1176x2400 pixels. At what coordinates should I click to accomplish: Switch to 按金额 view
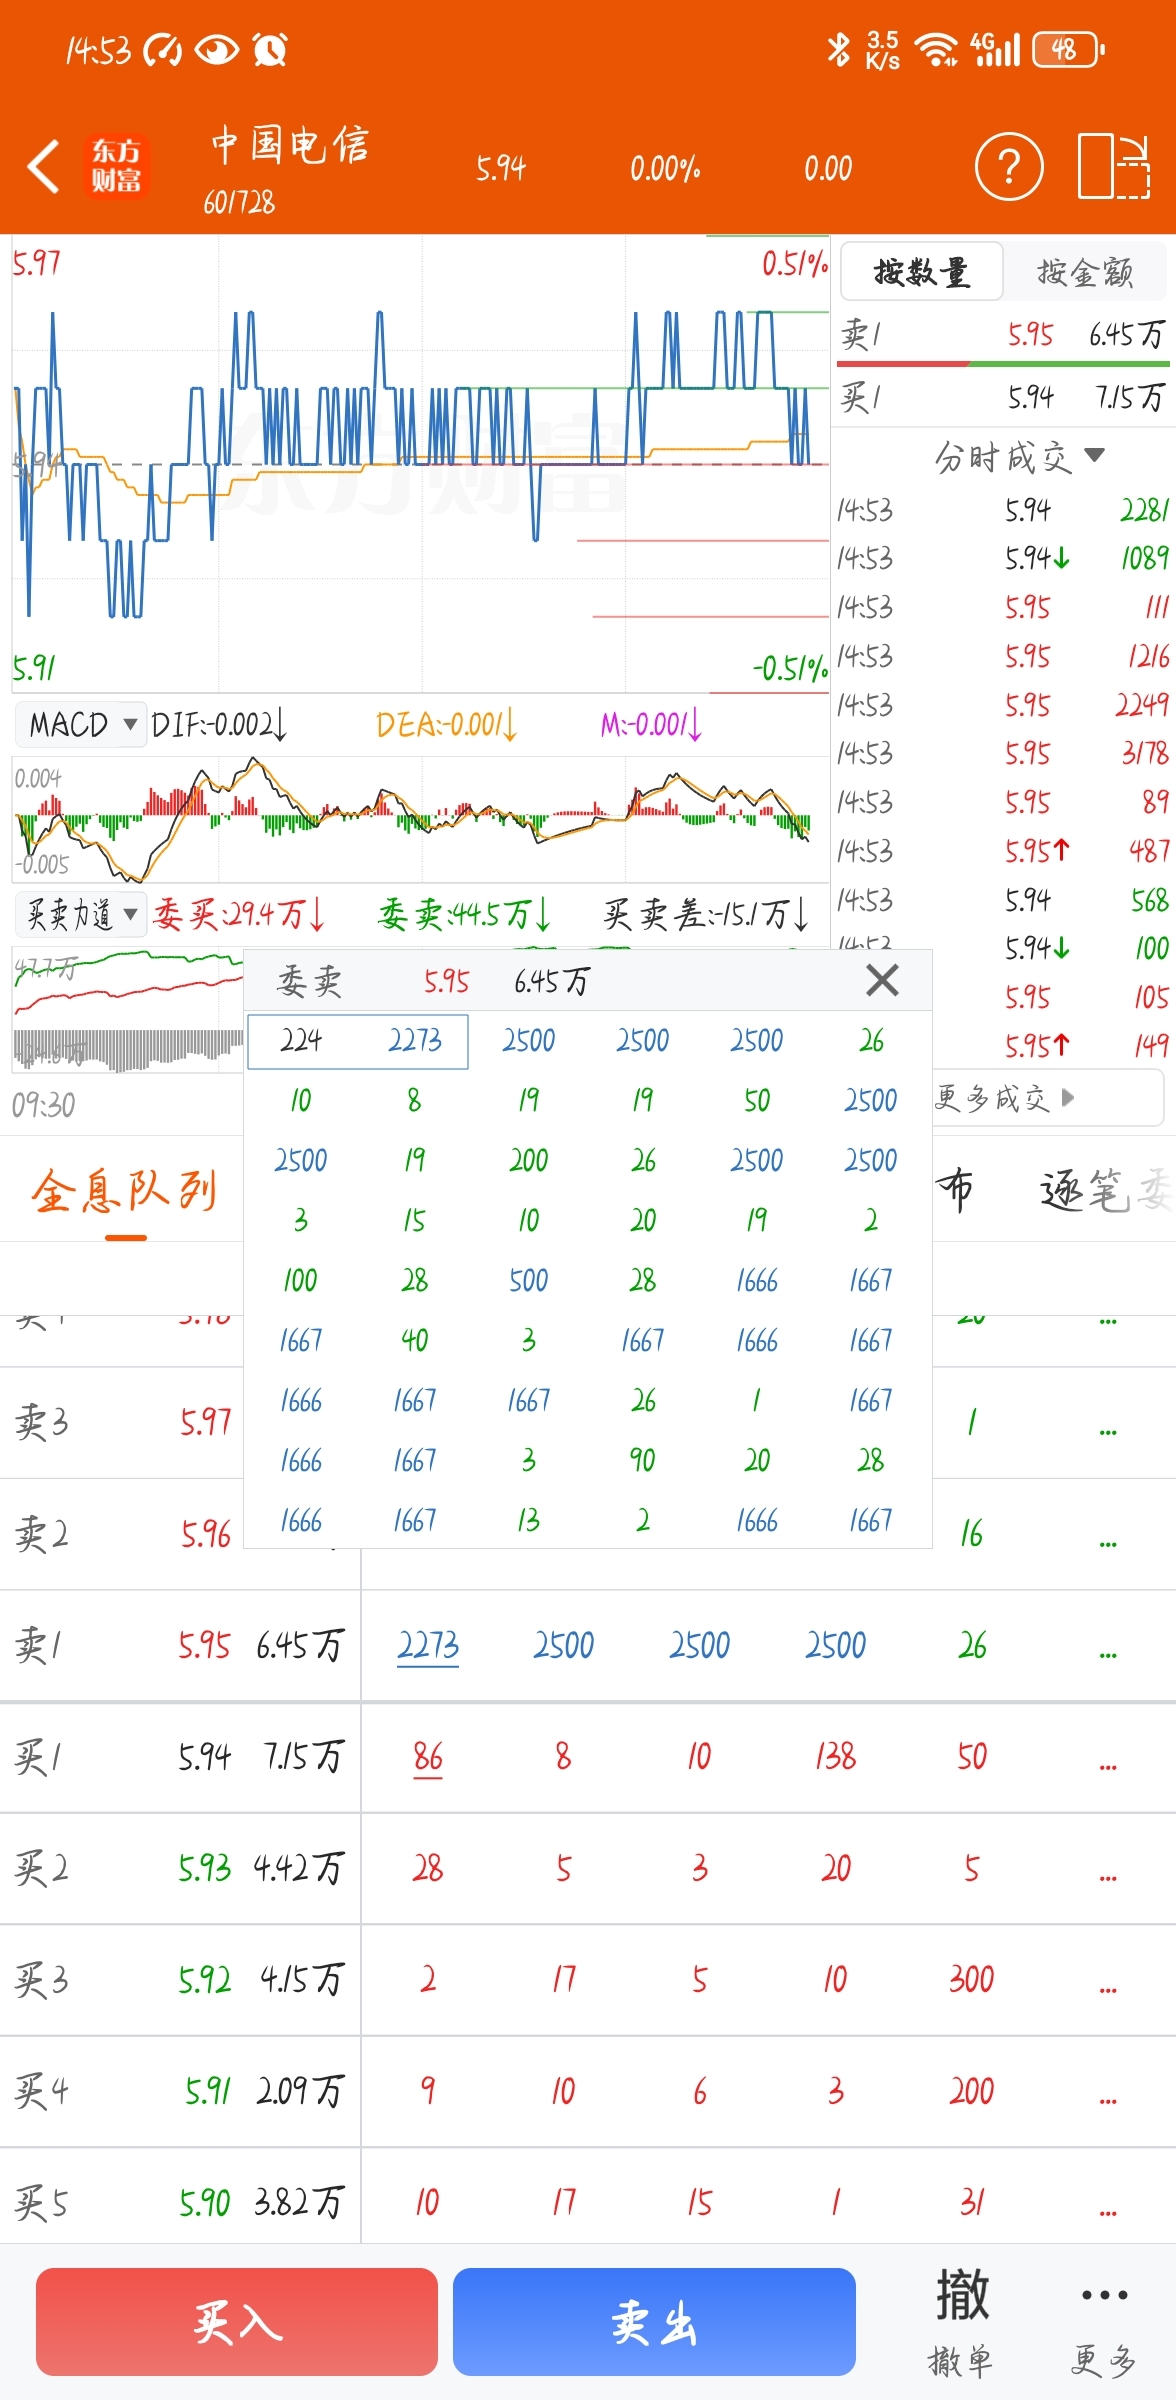(x=1085, y=271)
